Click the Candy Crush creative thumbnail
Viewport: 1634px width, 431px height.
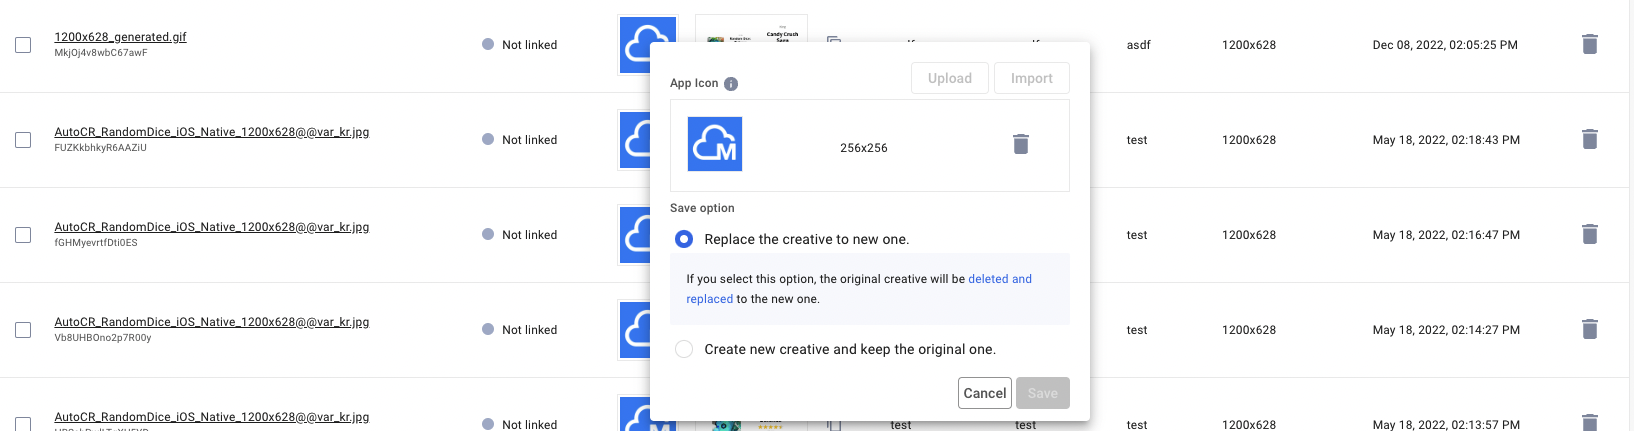[751, 28]
